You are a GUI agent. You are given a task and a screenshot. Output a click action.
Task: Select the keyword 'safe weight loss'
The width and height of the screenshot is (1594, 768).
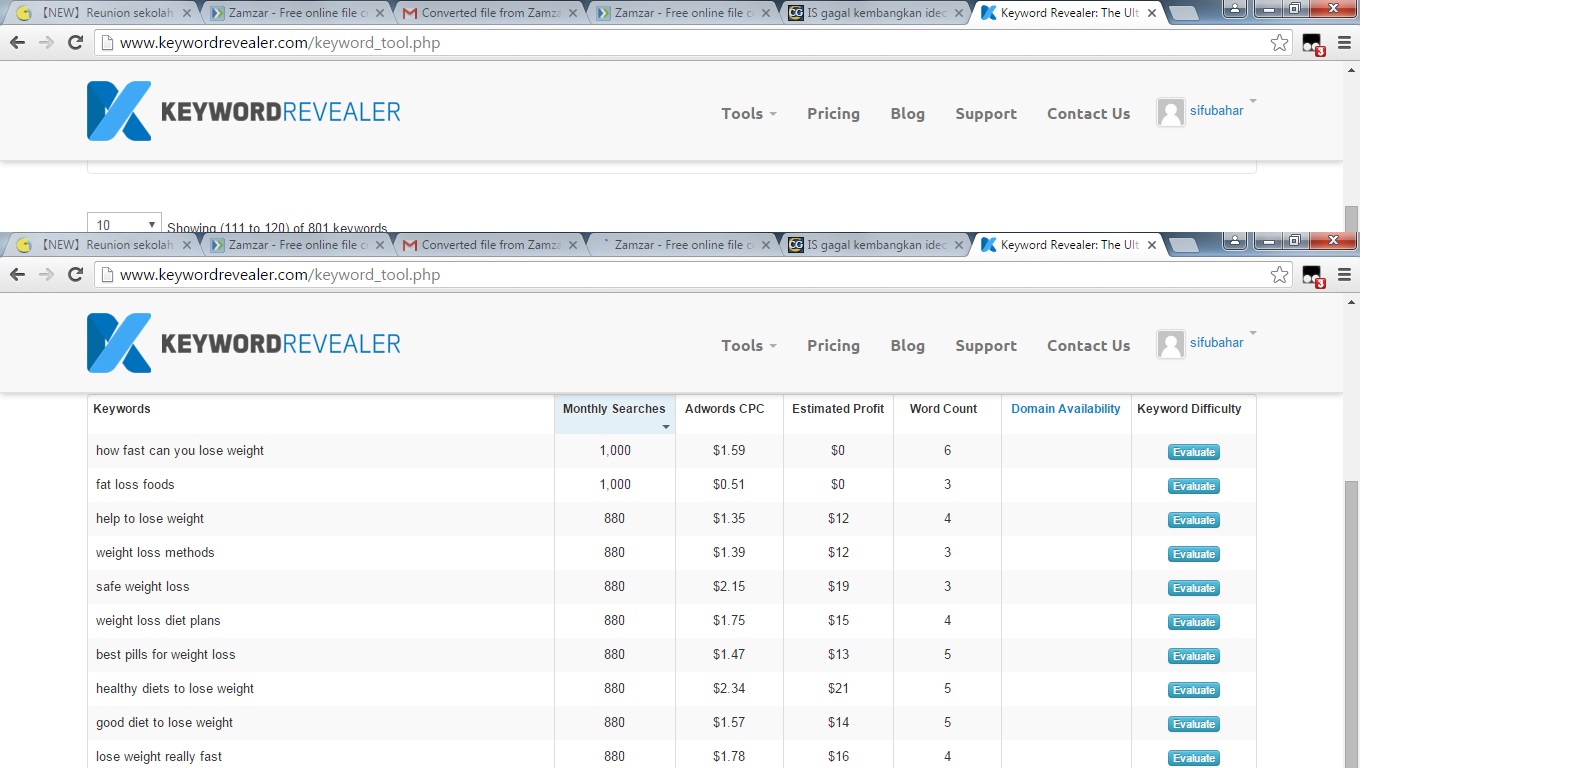(143, 587)
